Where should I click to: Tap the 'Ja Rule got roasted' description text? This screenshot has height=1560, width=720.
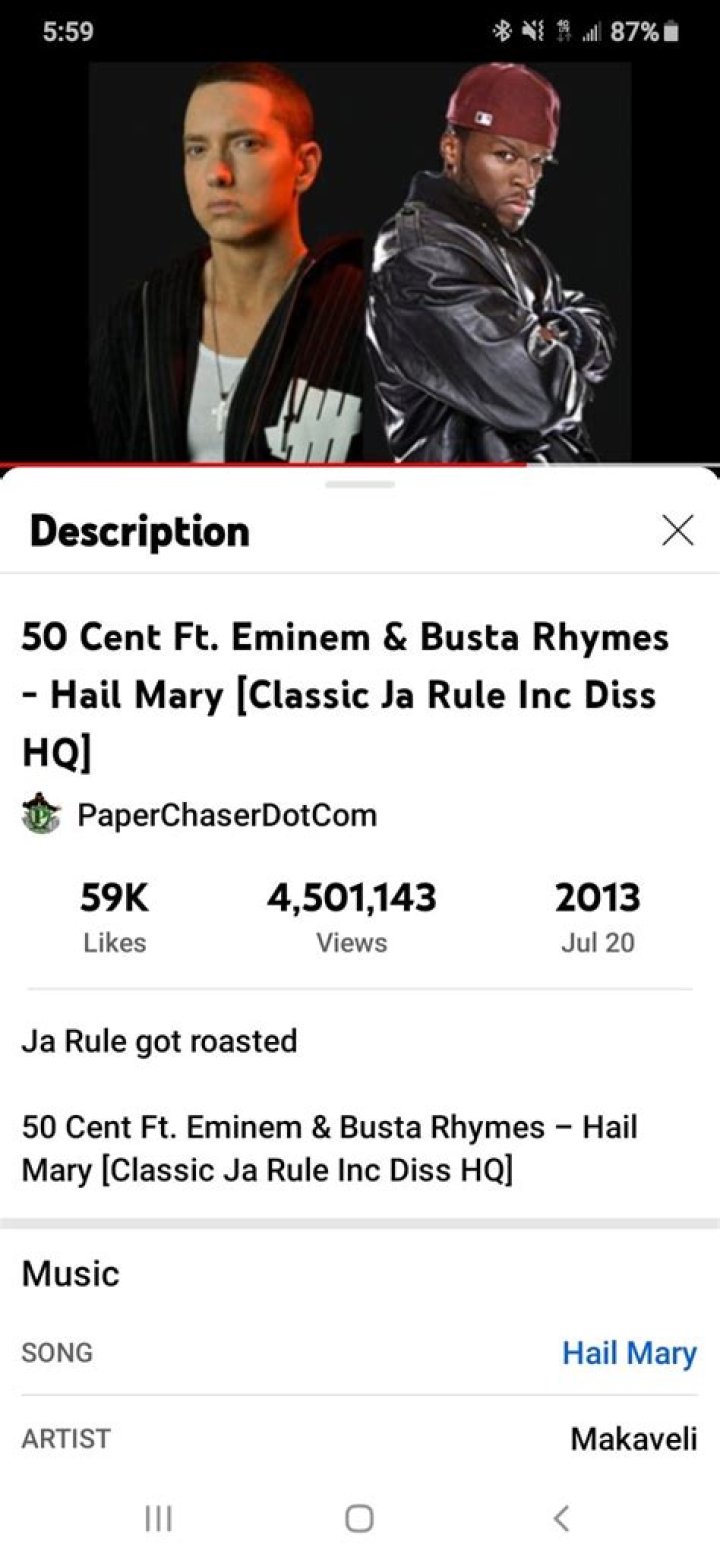point(159,1041)
